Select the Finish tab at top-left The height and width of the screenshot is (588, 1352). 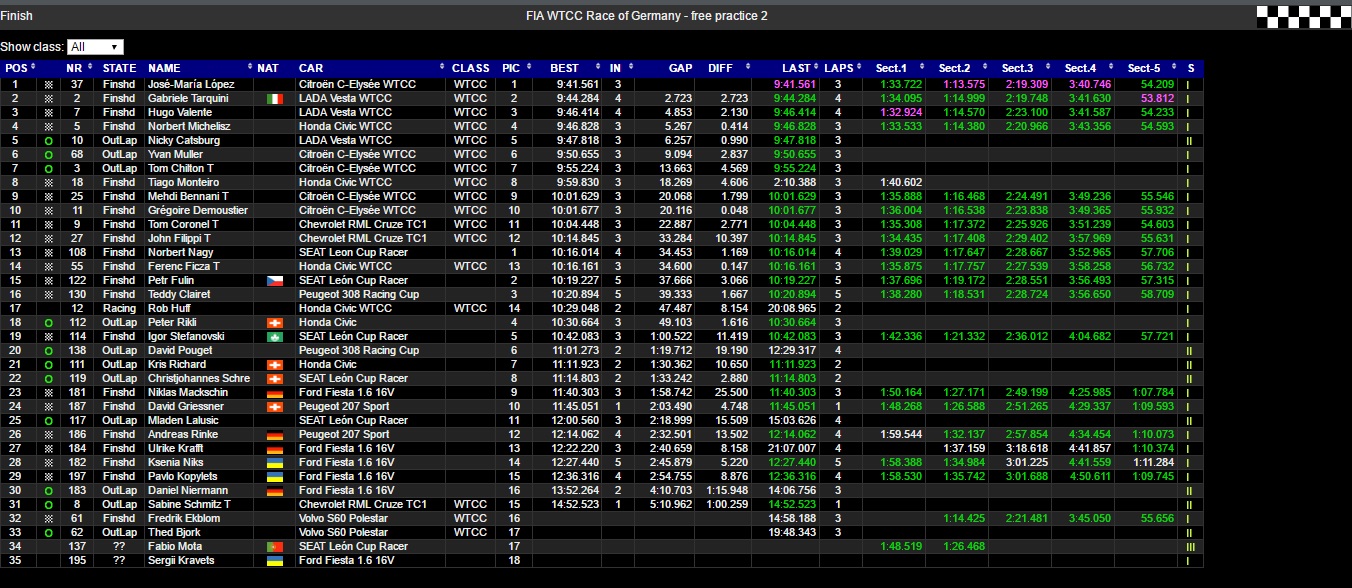point(17,15)
